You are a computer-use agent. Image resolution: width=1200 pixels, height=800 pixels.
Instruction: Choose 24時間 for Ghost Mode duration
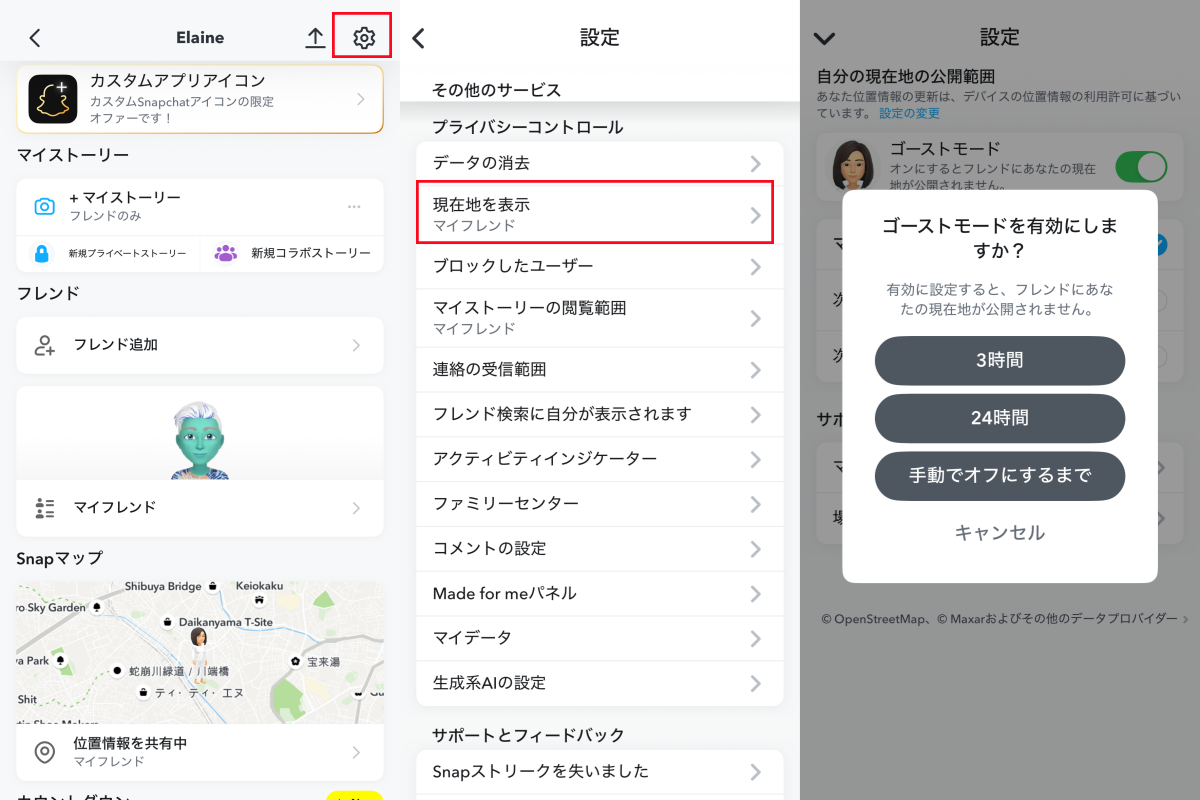[x=999, y=418]
